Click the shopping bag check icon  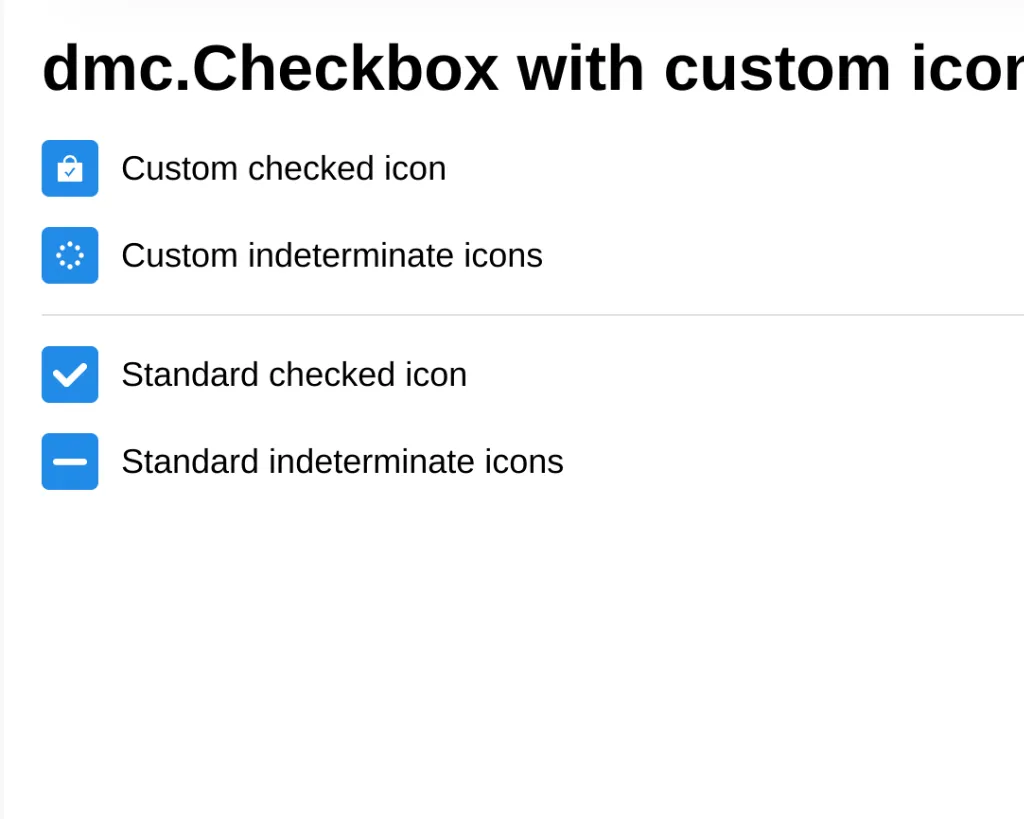70,169
